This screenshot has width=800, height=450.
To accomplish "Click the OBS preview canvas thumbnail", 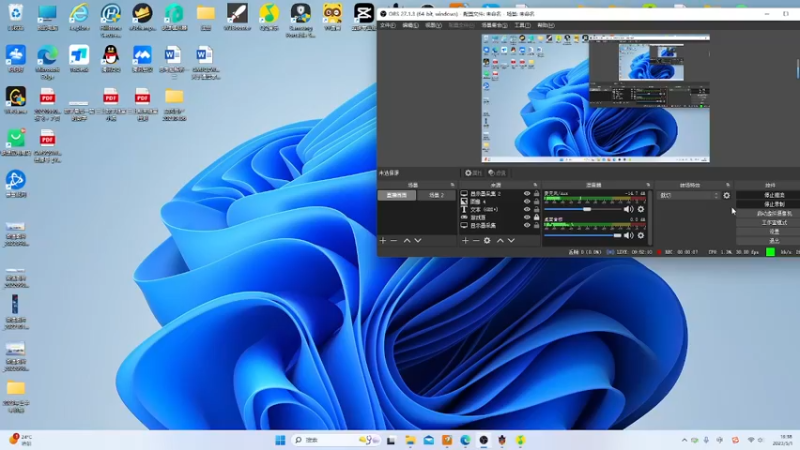I will pos(595,98).
